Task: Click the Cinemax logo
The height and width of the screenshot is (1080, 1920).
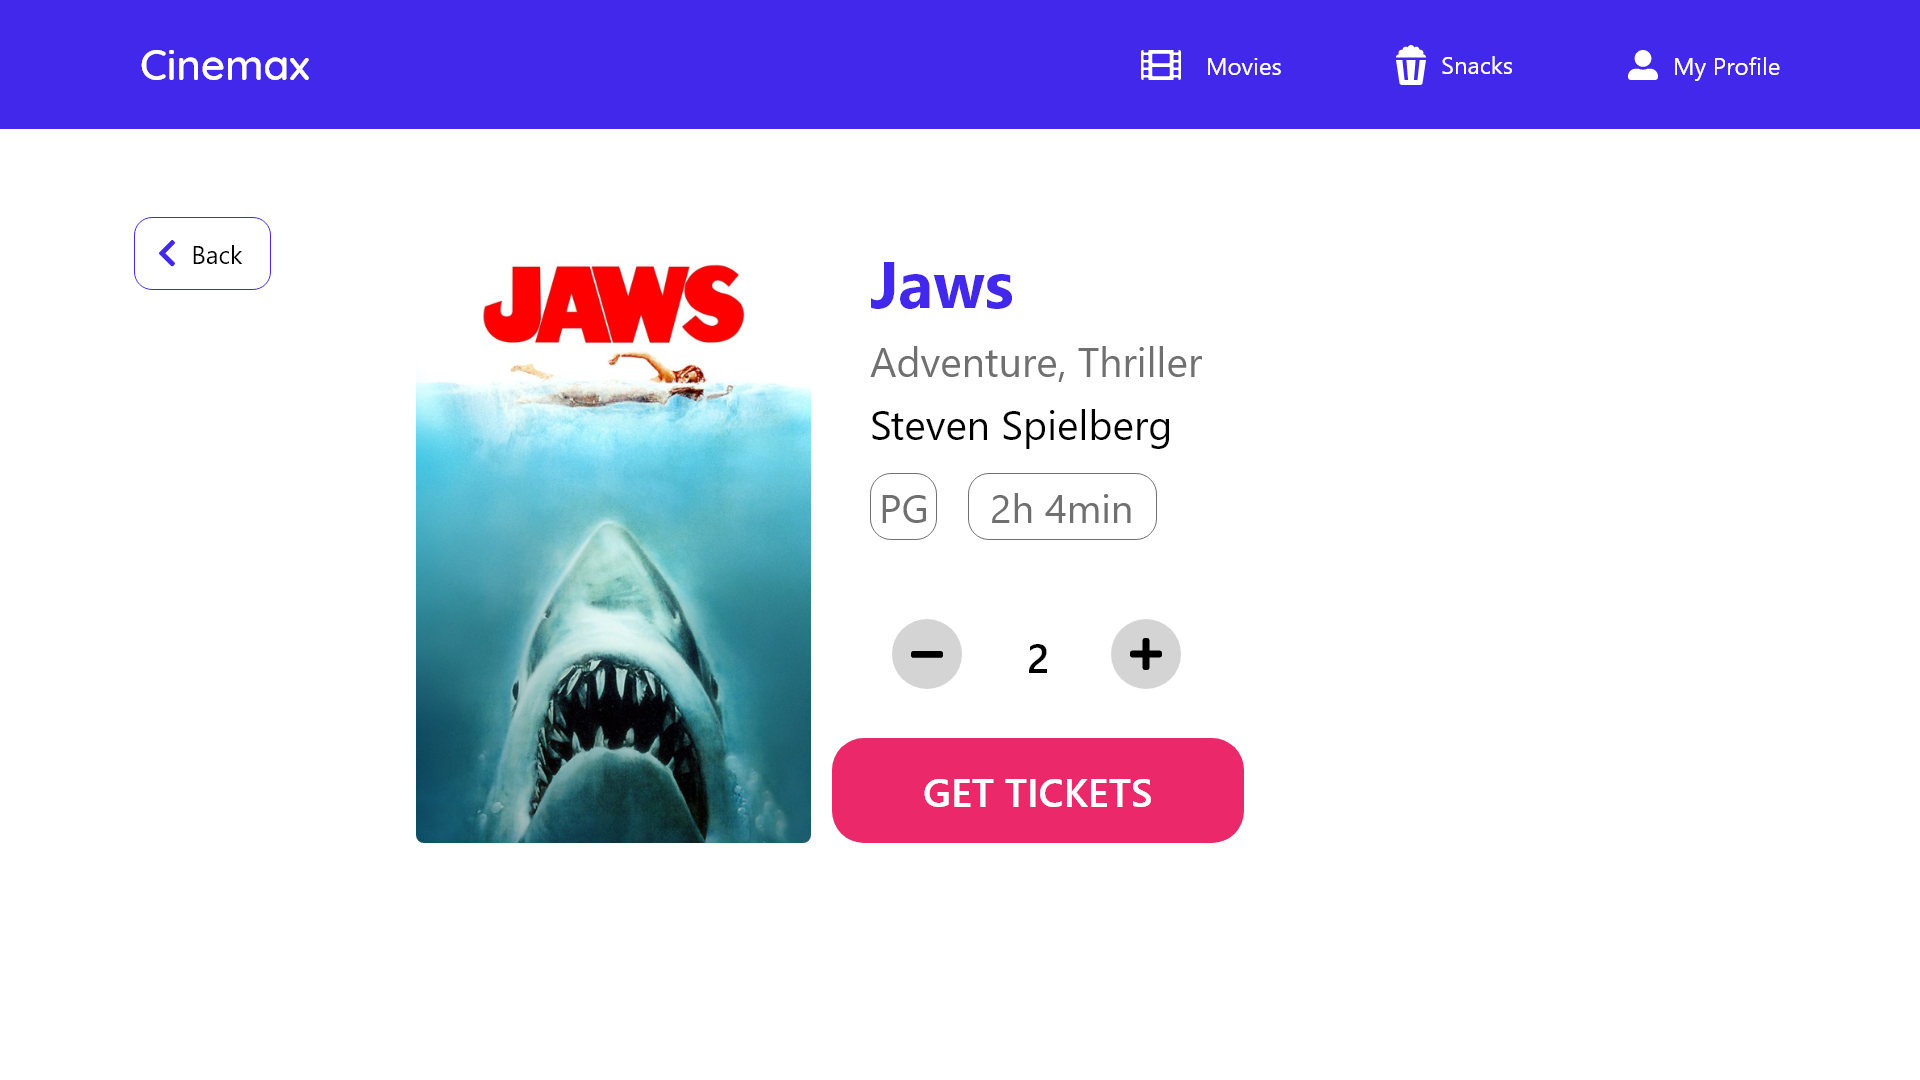Action: pyautogui.click(x=225, y=66)
